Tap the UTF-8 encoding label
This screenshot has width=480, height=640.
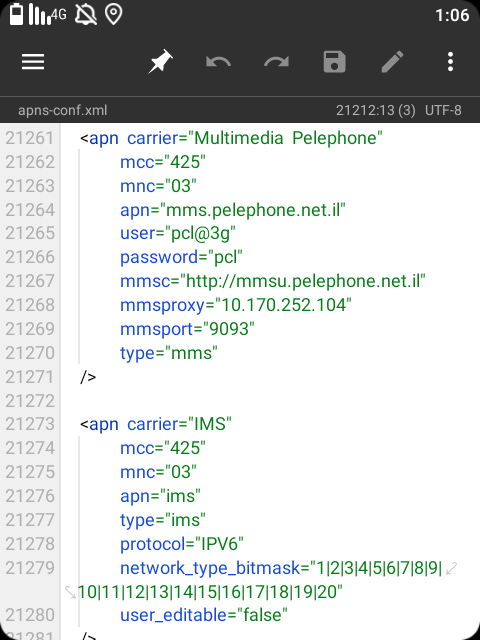click(x=443, y=110)
